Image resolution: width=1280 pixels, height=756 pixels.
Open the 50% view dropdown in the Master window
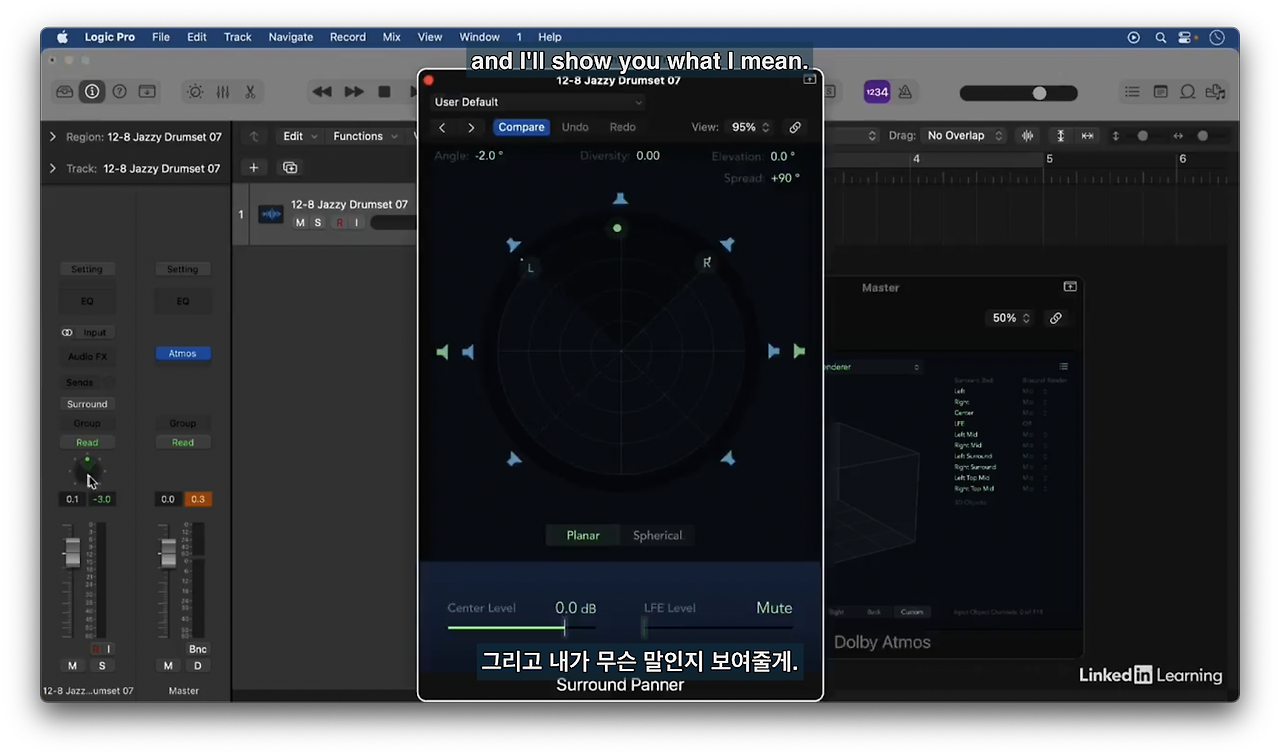tap(1011, 318)
